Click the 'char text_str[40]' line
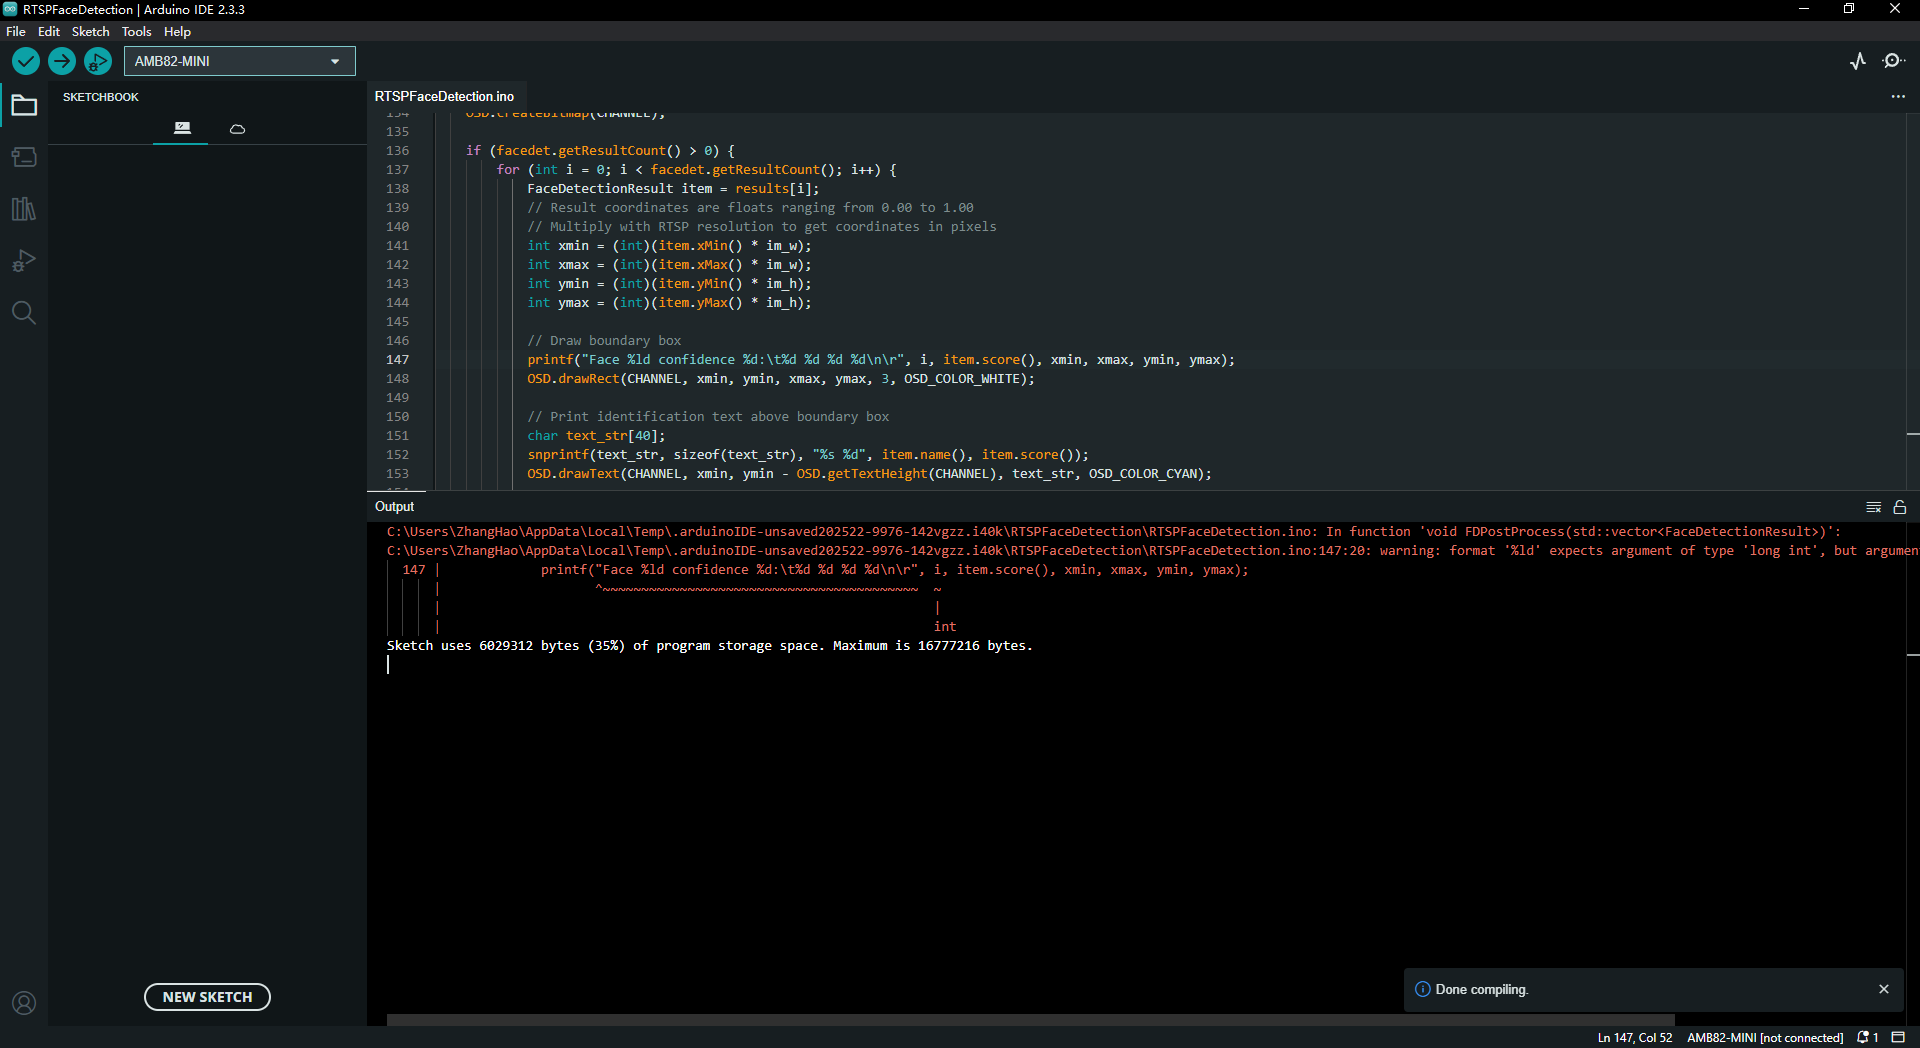Screen dimensions: 1920x1048 [x=596, y=436]
